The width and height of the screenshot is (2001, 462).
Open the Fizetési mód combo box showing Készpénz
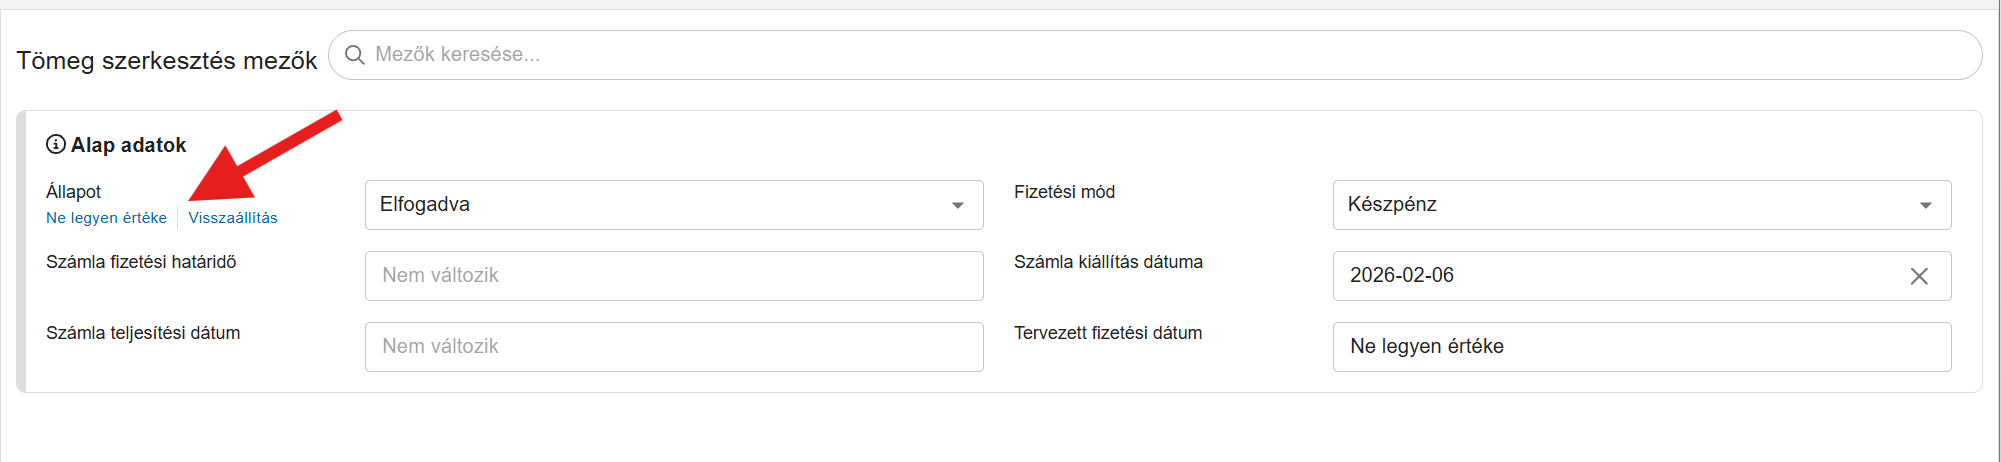click(1620, 205)
